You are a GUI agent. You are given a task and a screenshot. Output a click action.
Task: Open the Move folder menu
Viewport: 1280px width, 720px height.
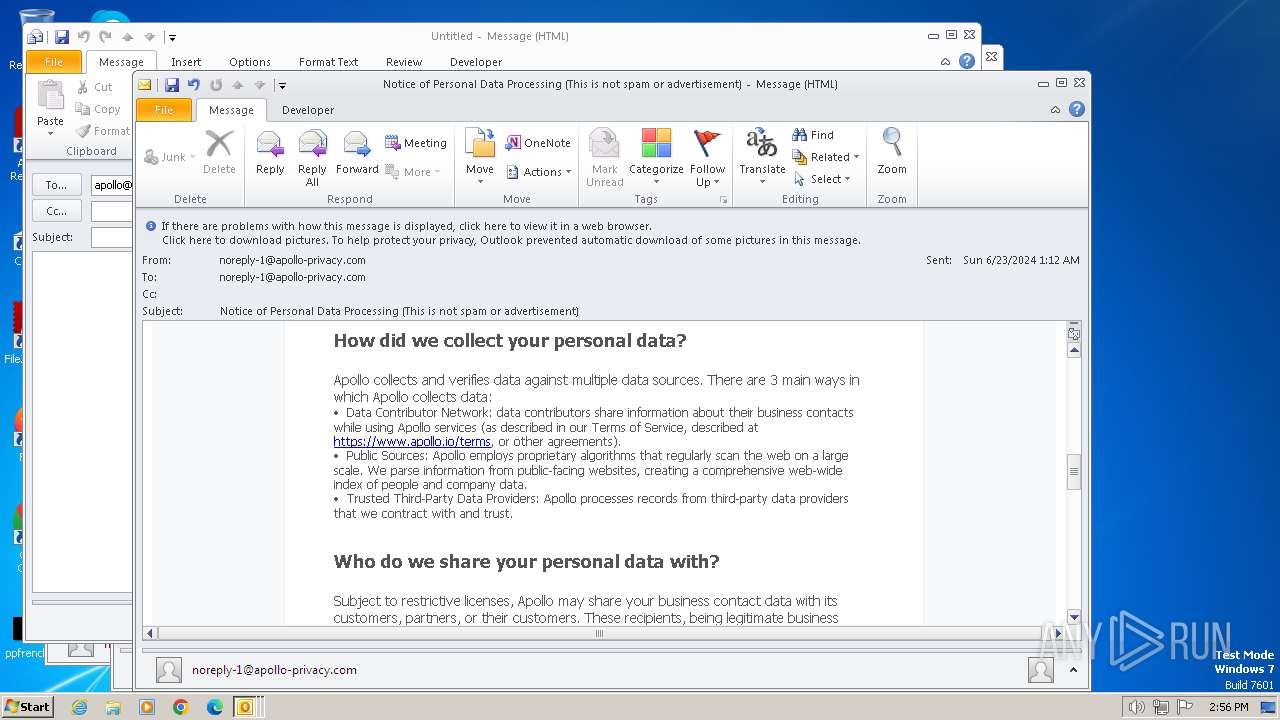point(480,156)
